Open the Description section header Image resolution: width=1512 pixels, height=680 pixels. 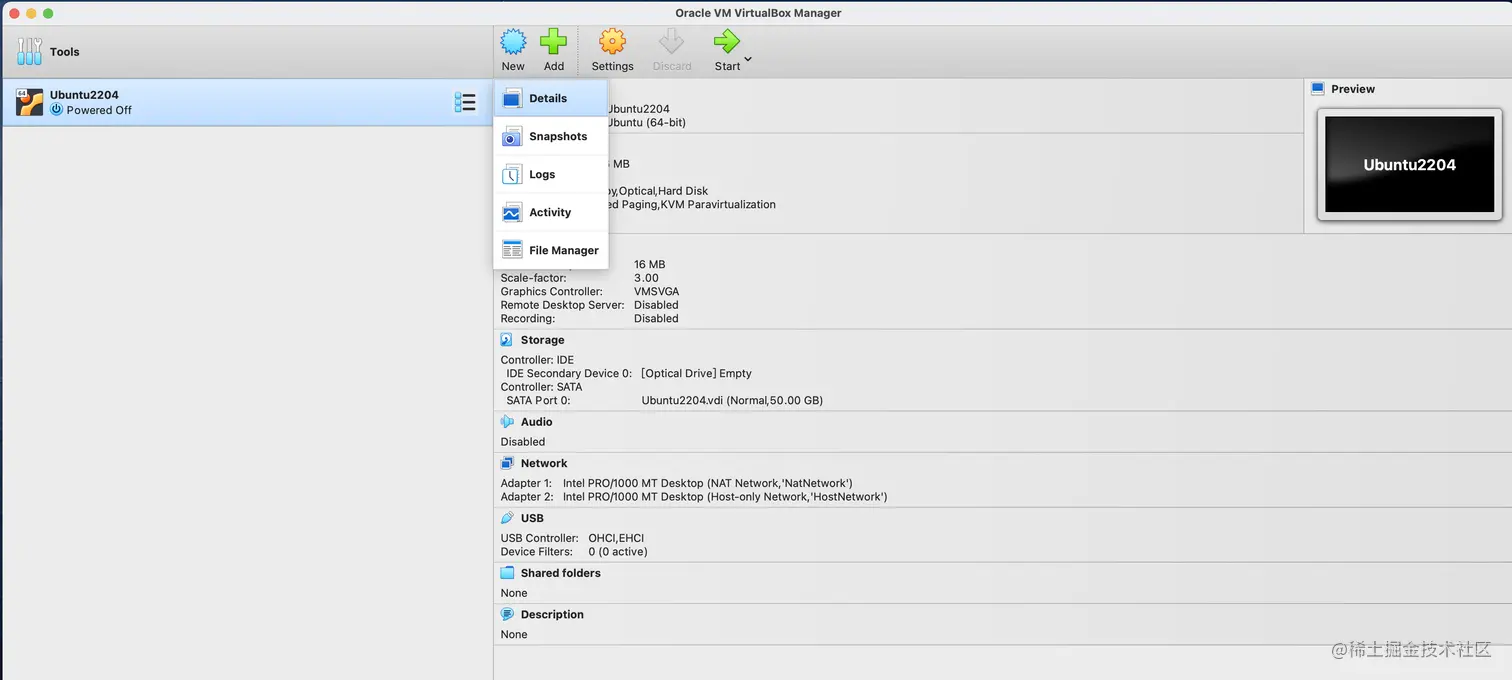[x=552, y=614]
